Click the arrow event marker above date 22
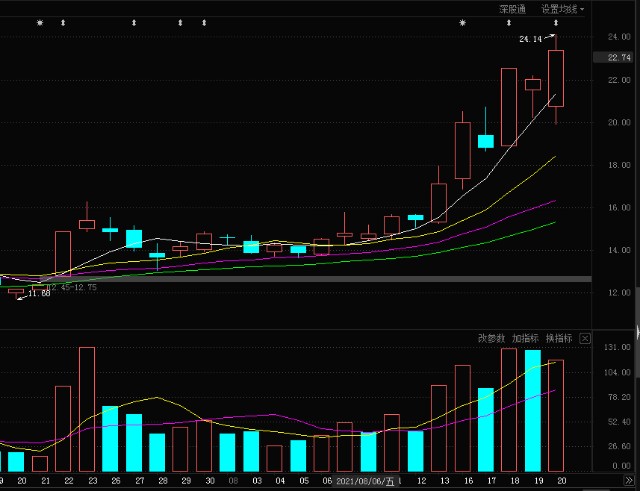640x491 pixels. tap(63, 23)
